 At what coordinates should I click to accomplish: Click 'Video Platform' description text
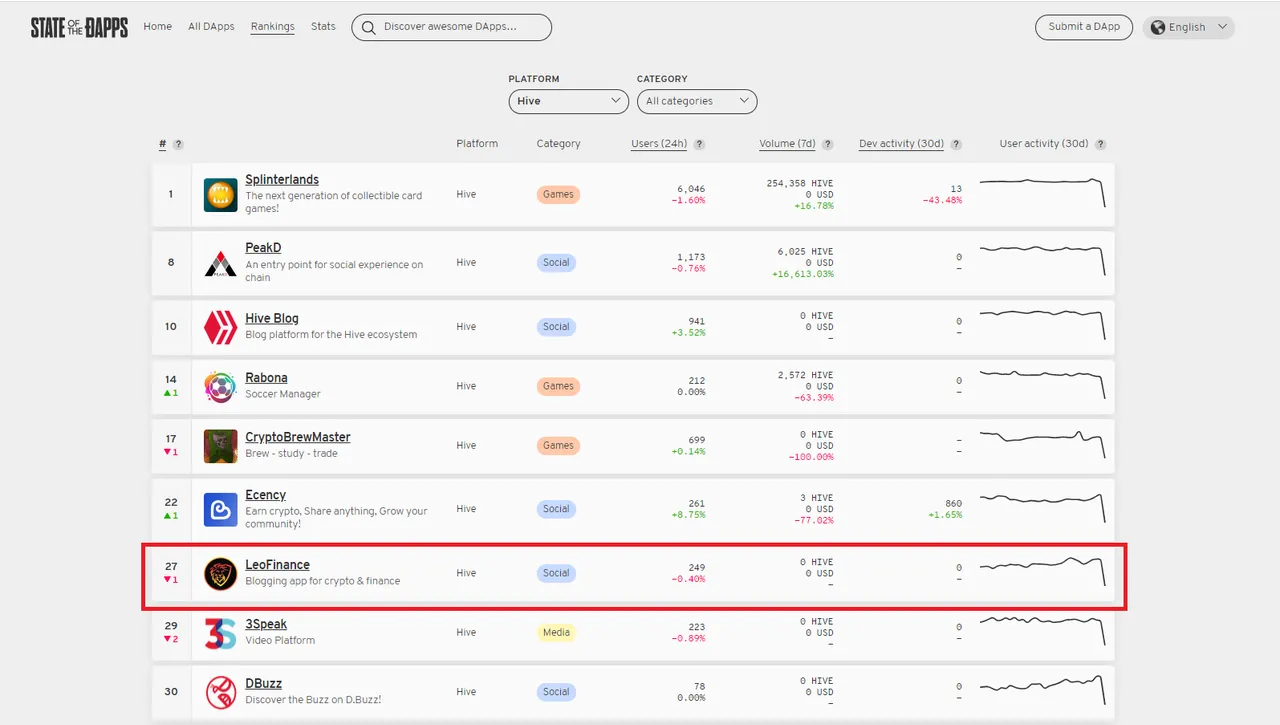pos(280,640)
